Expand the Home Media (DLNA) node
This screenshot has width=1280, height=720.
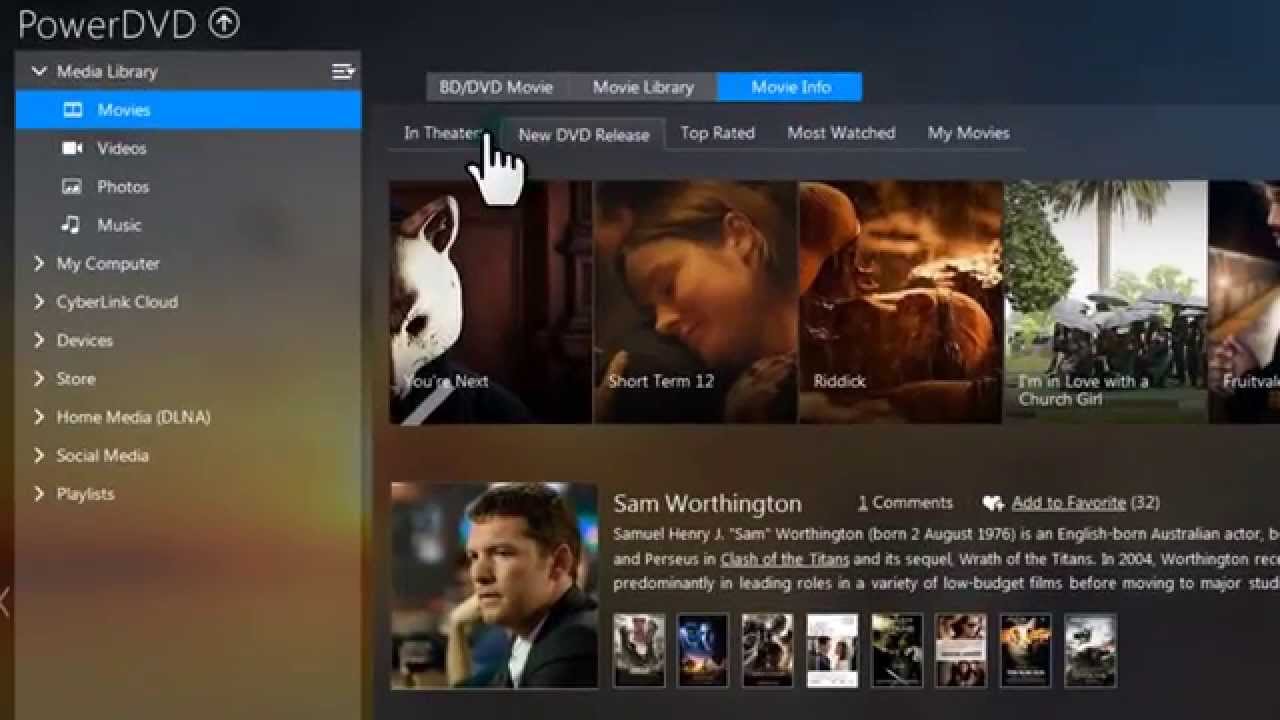39,417
